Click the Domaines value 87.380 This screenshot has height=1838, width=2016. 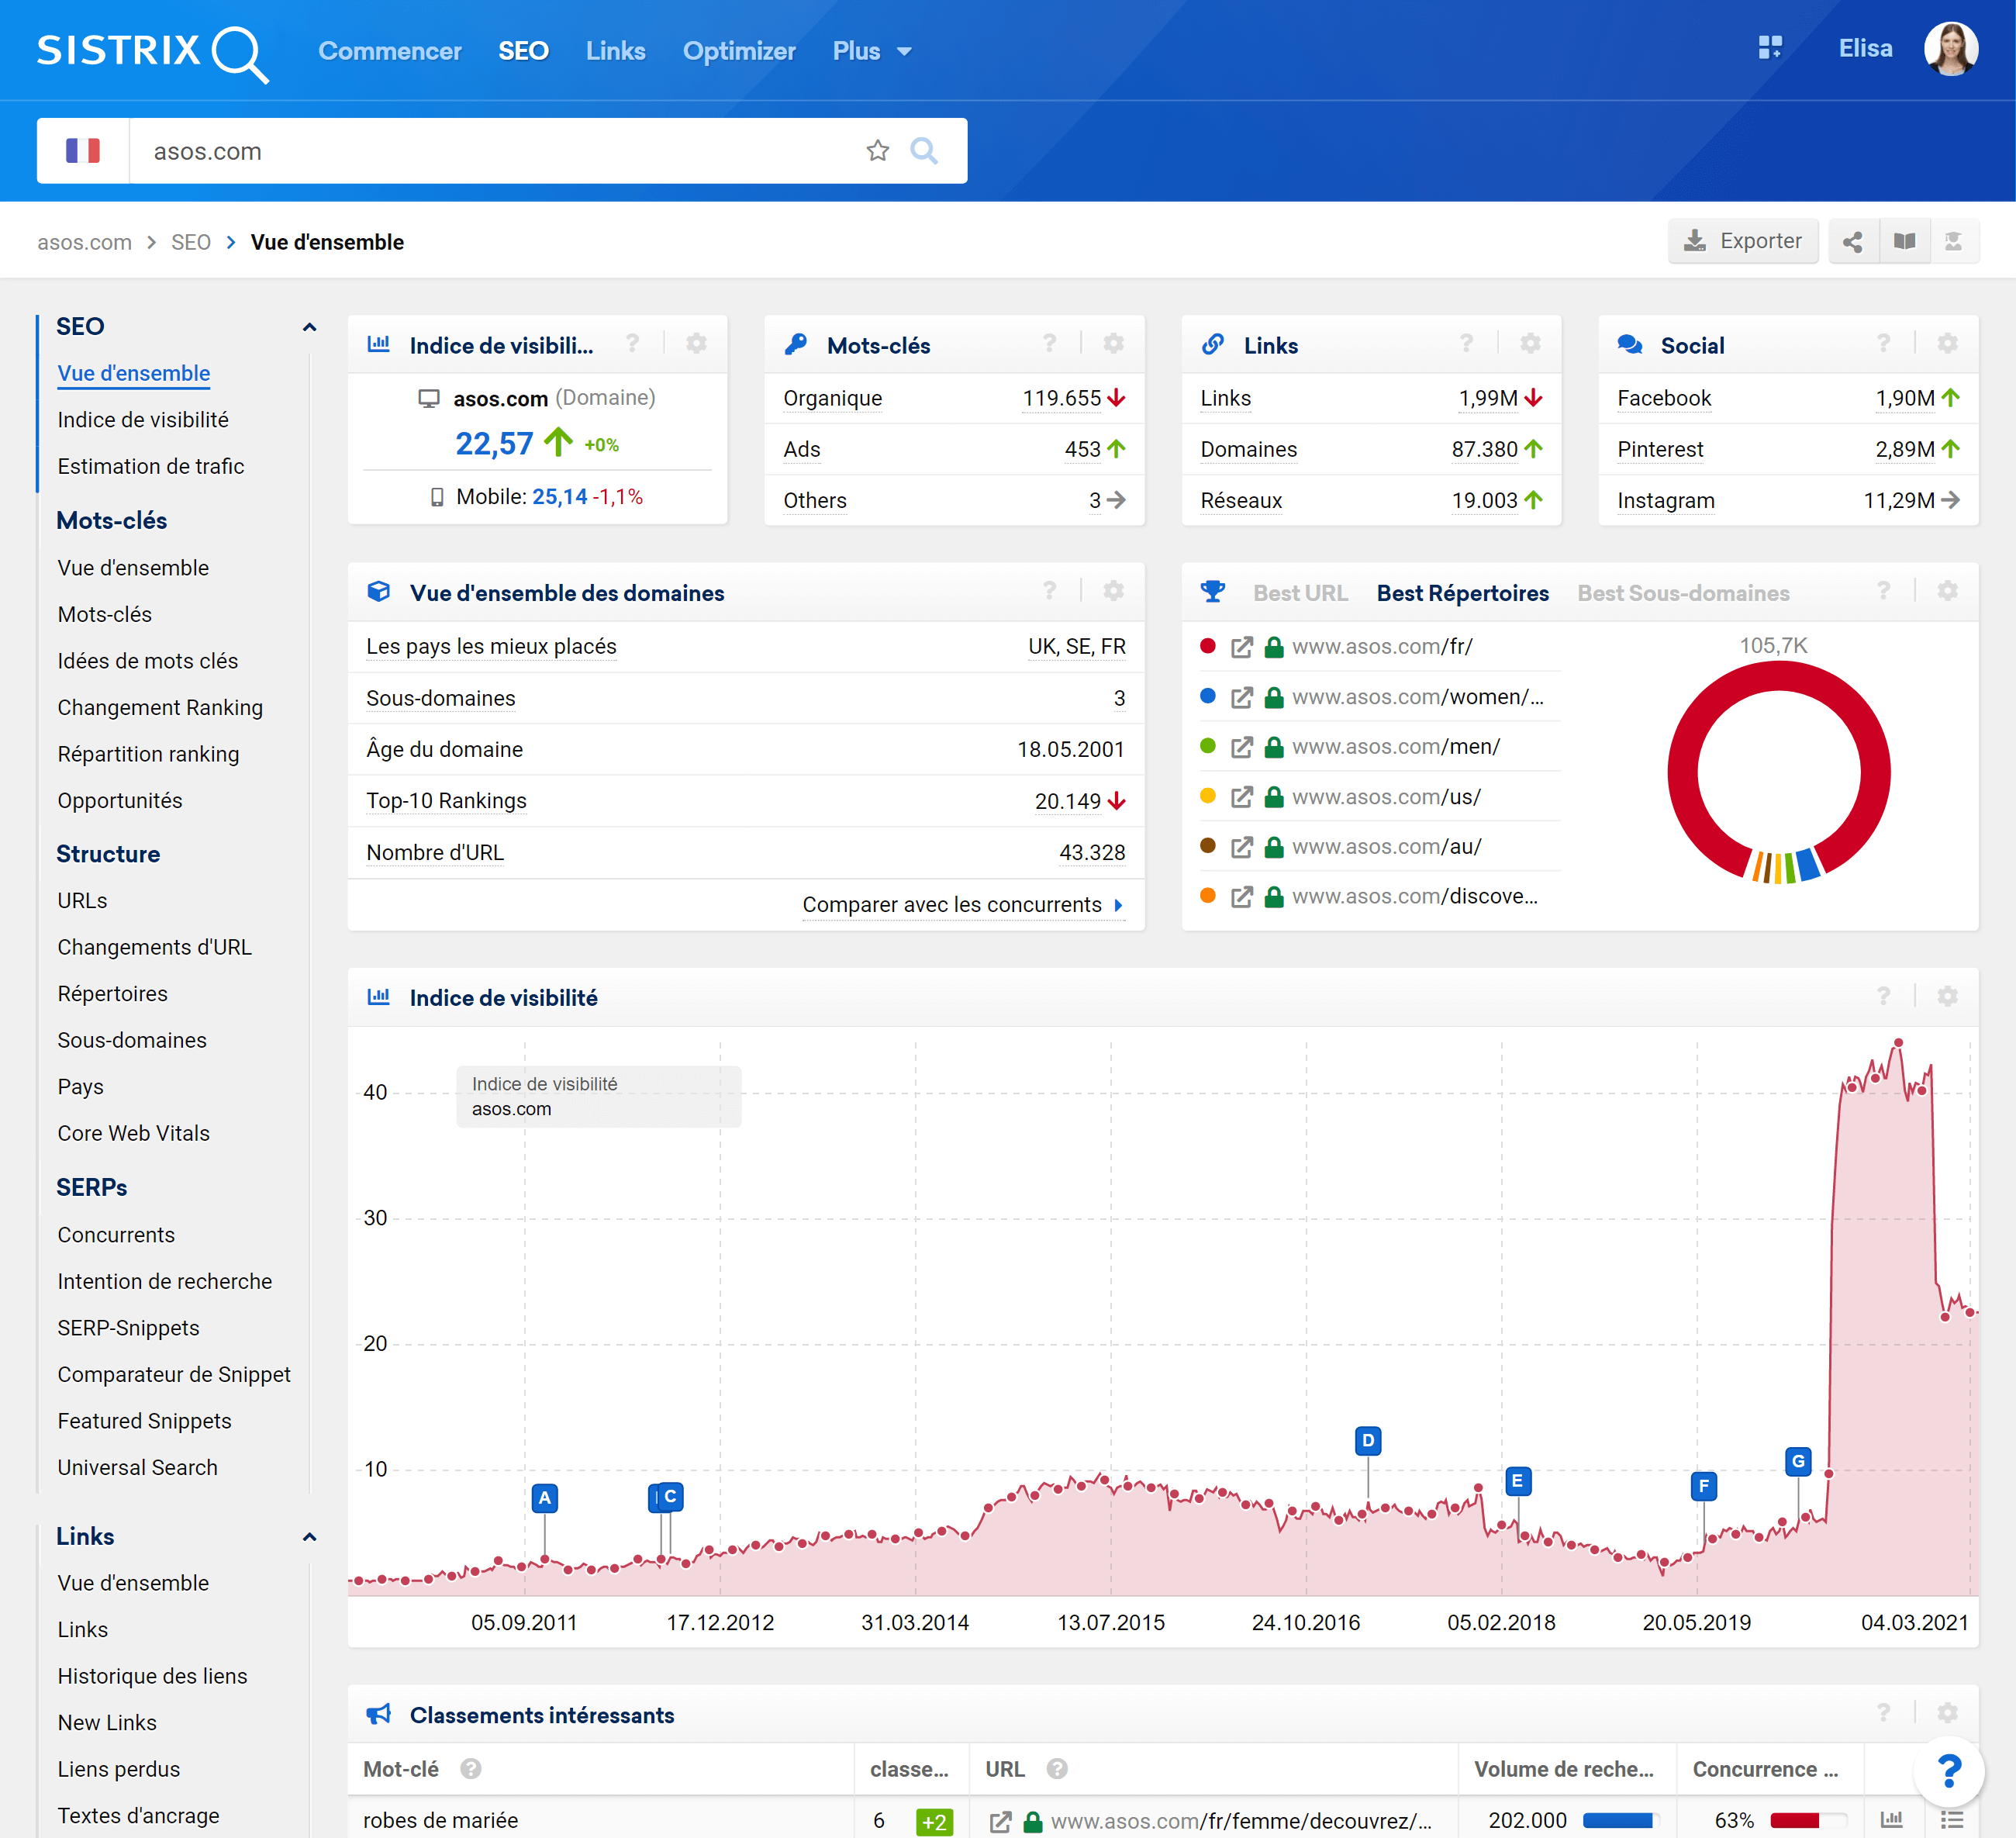click(x=1484, y=450)
